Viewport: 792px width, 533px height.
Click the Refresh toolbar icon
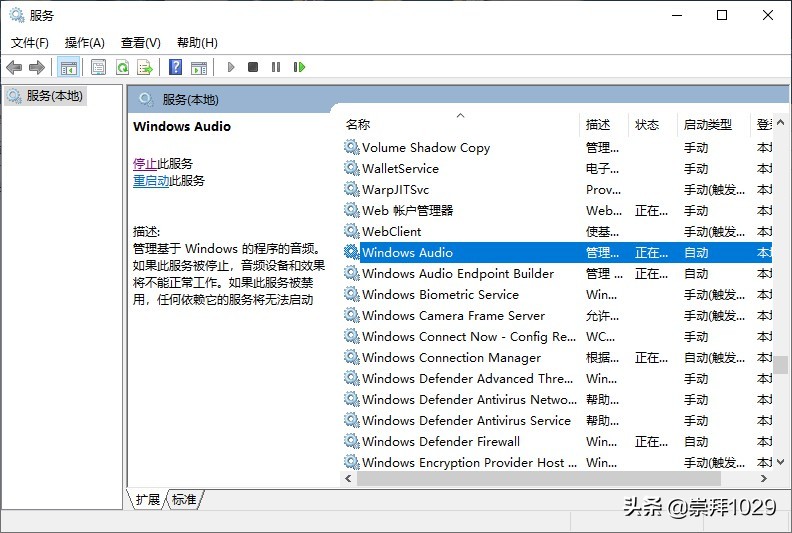click(x=122, y=67)
